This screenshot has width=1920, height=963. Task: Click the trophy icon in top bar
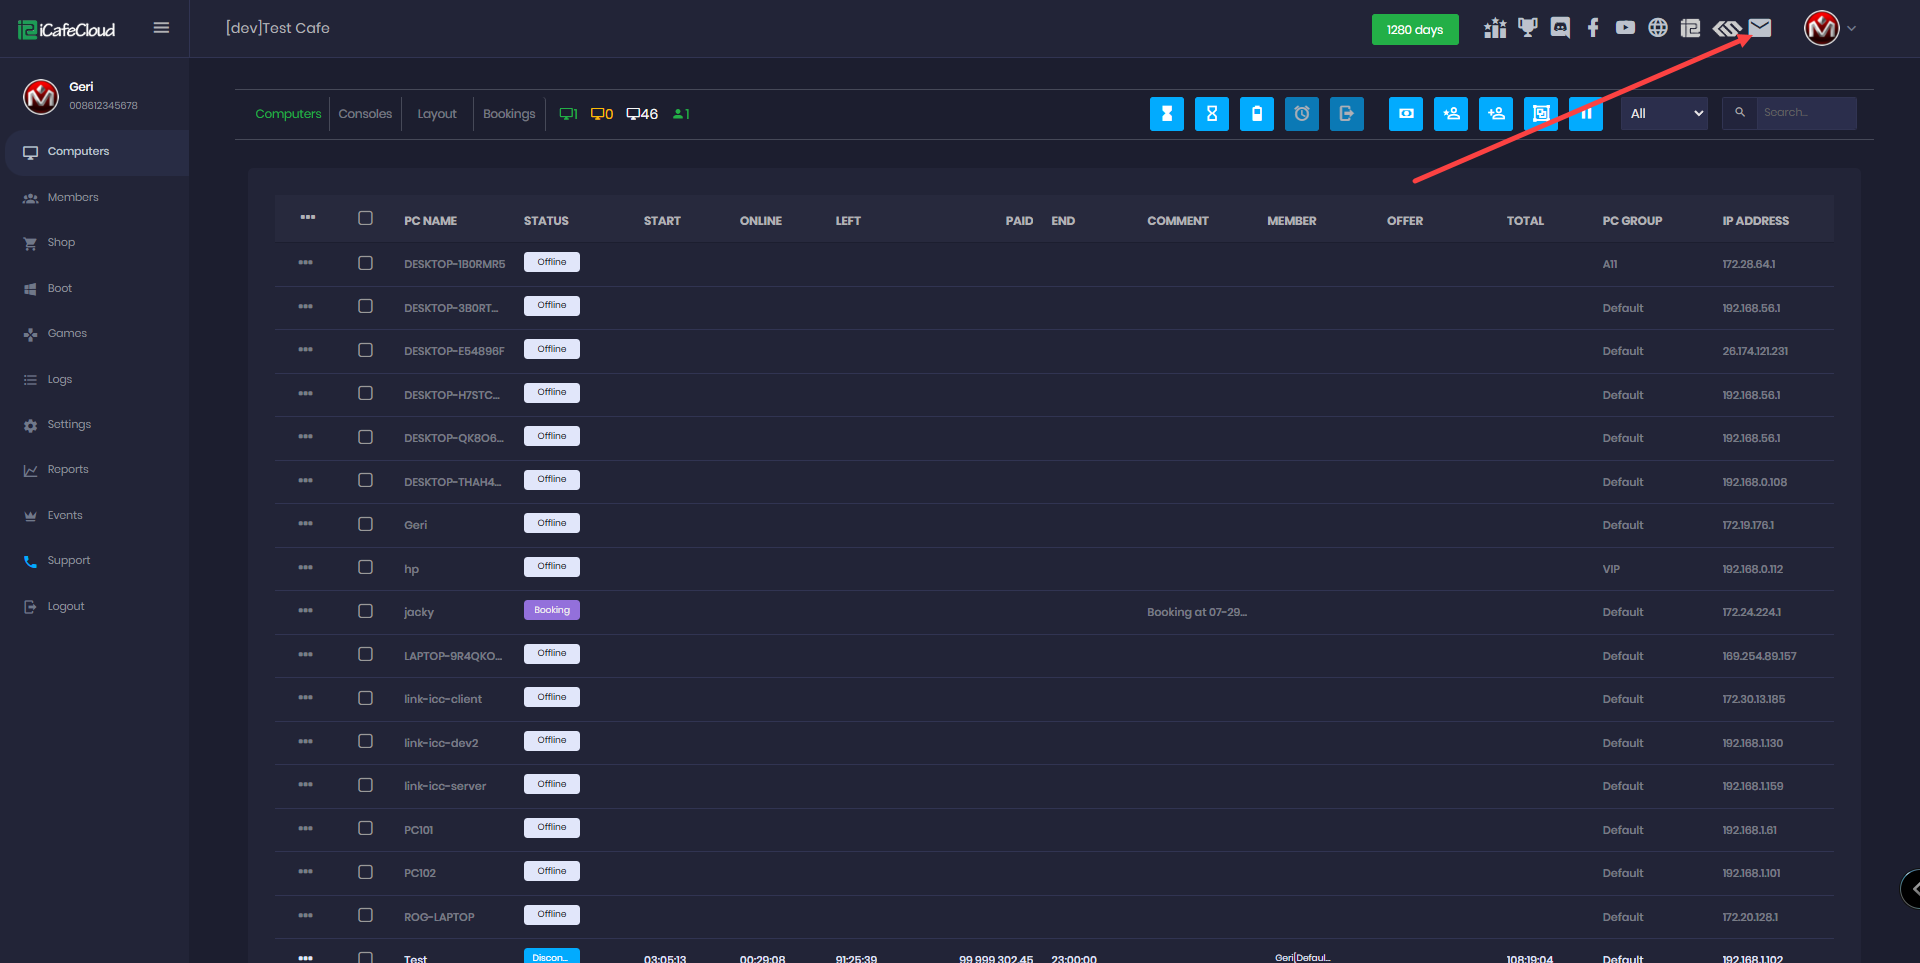click(1527, 28)
